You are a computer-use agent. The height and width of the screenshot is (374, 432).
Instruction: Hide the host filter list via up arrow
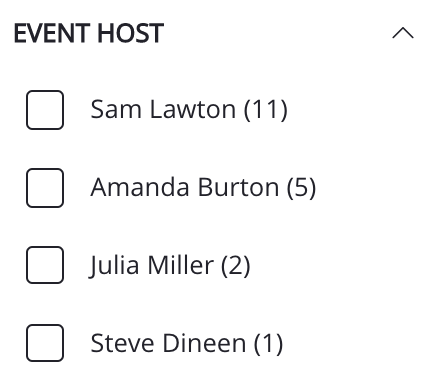coord(403,33)
